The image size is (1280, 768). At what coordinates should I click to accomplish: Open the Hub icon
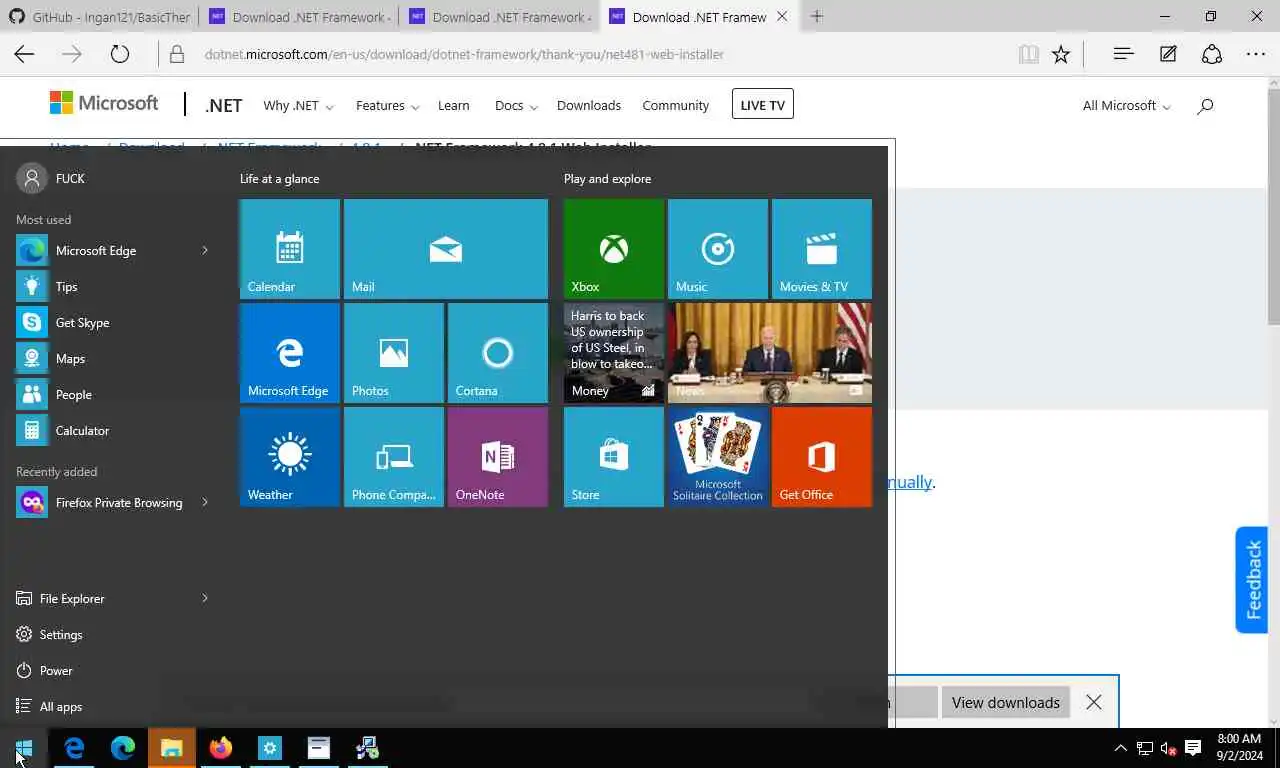pos(1123,55)
